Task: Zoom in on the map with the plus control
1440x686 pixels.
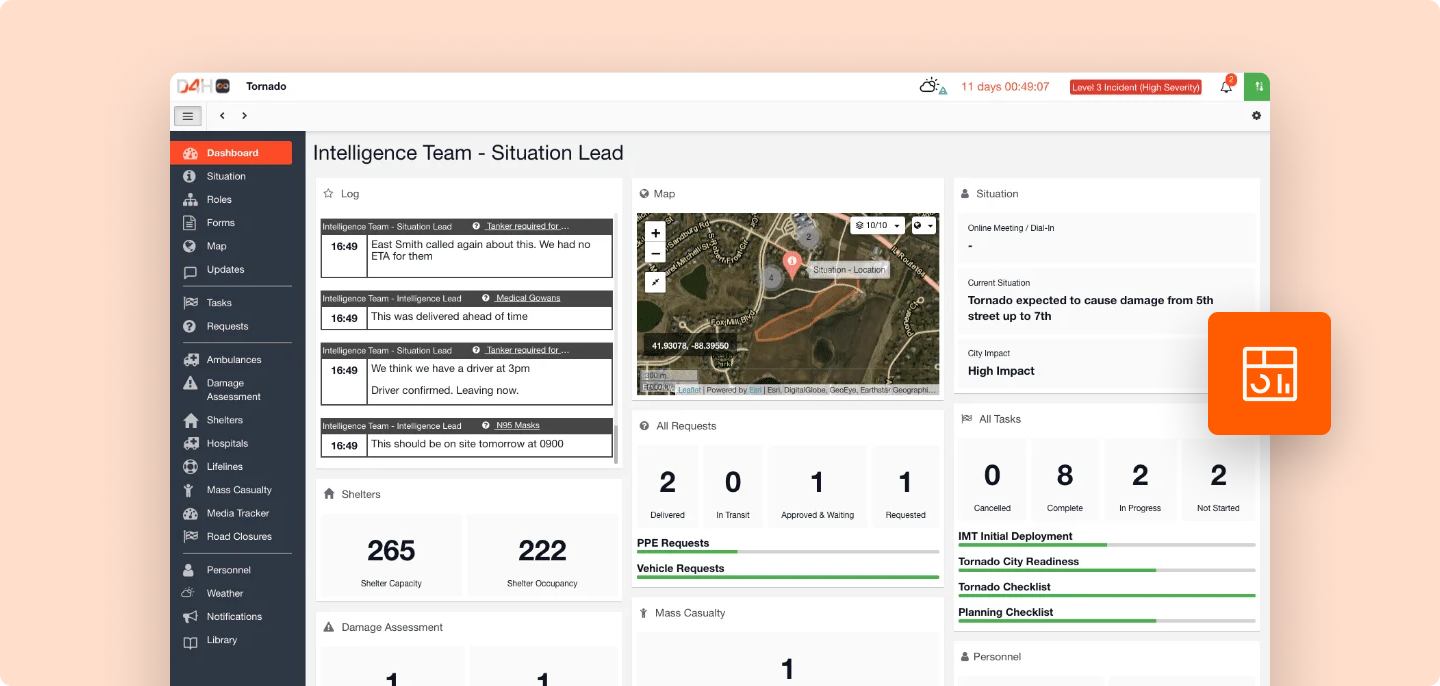Action: 655,231
